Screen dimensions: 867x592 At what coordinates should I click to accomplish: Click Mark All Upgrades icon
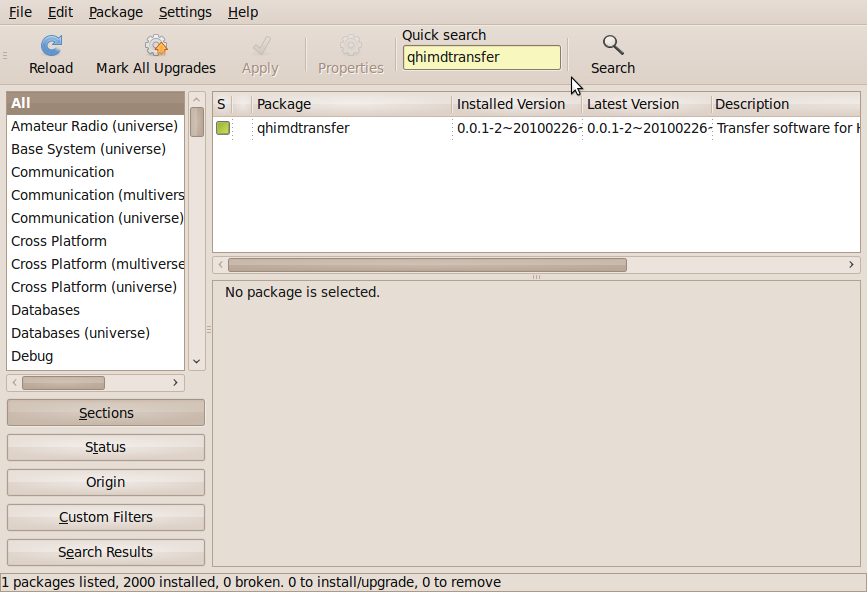[x=156, y=46]
